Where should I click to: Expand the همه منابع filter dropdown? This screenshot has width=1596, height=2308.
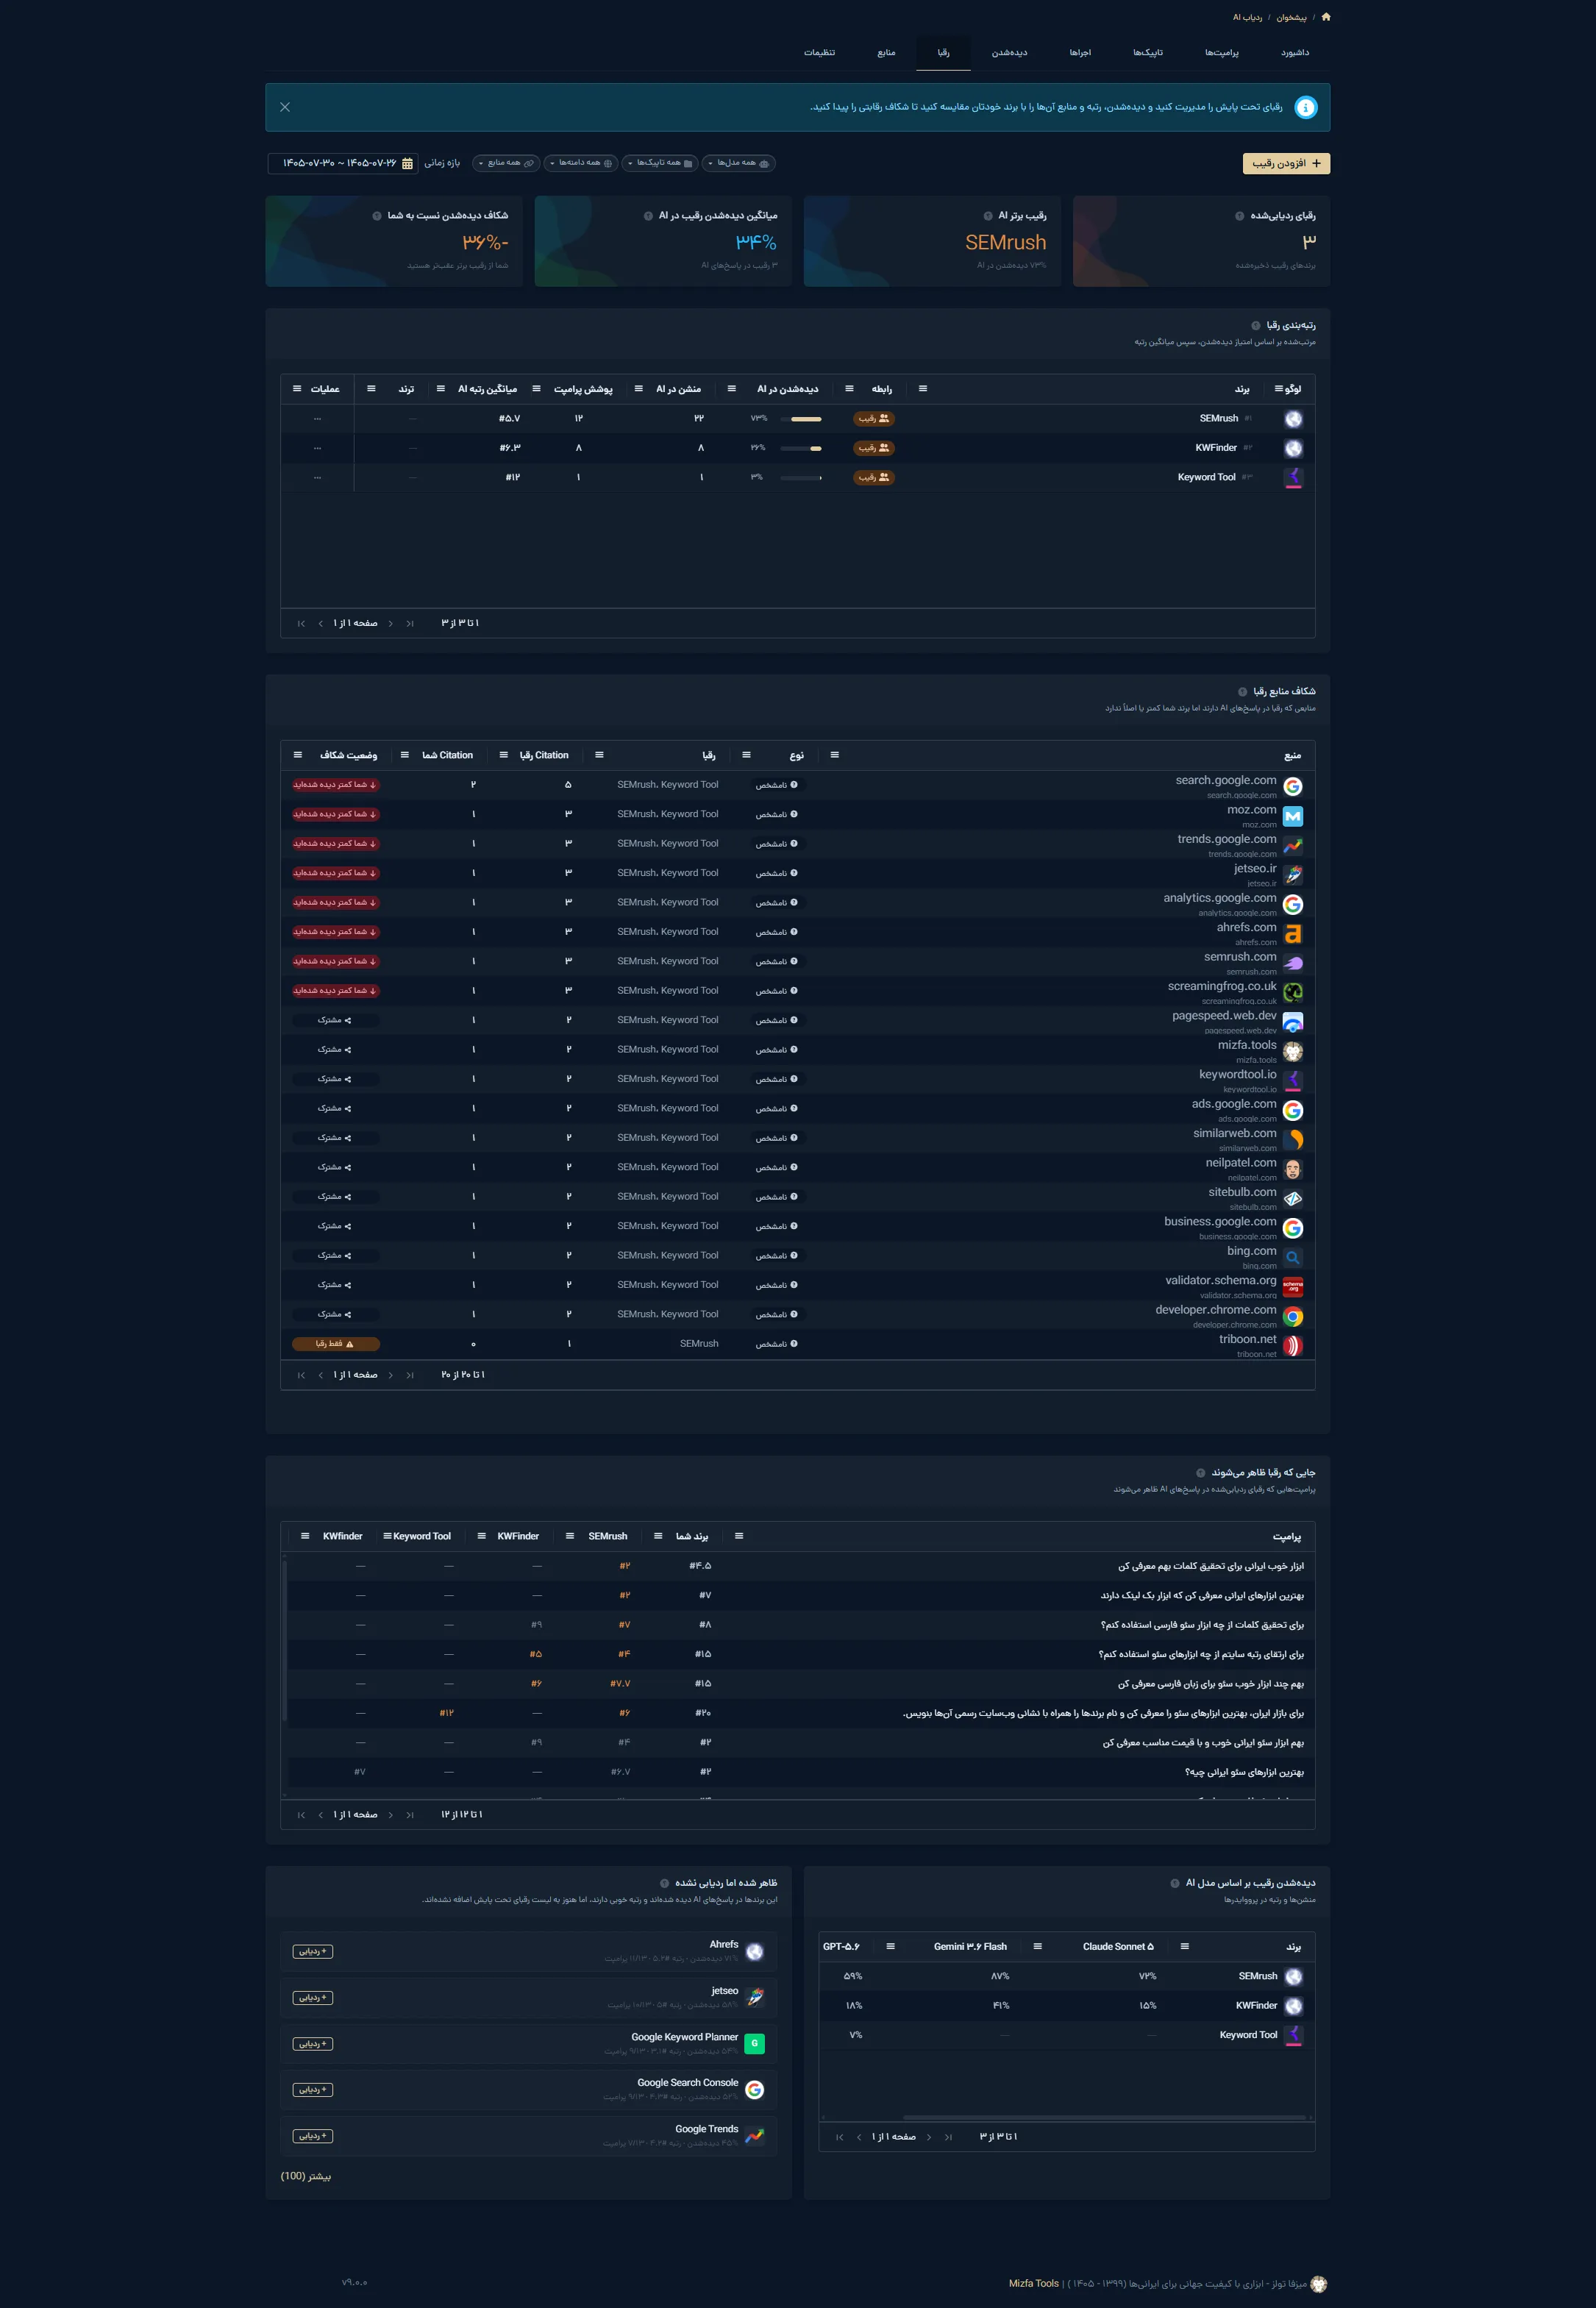click(505, 163)
